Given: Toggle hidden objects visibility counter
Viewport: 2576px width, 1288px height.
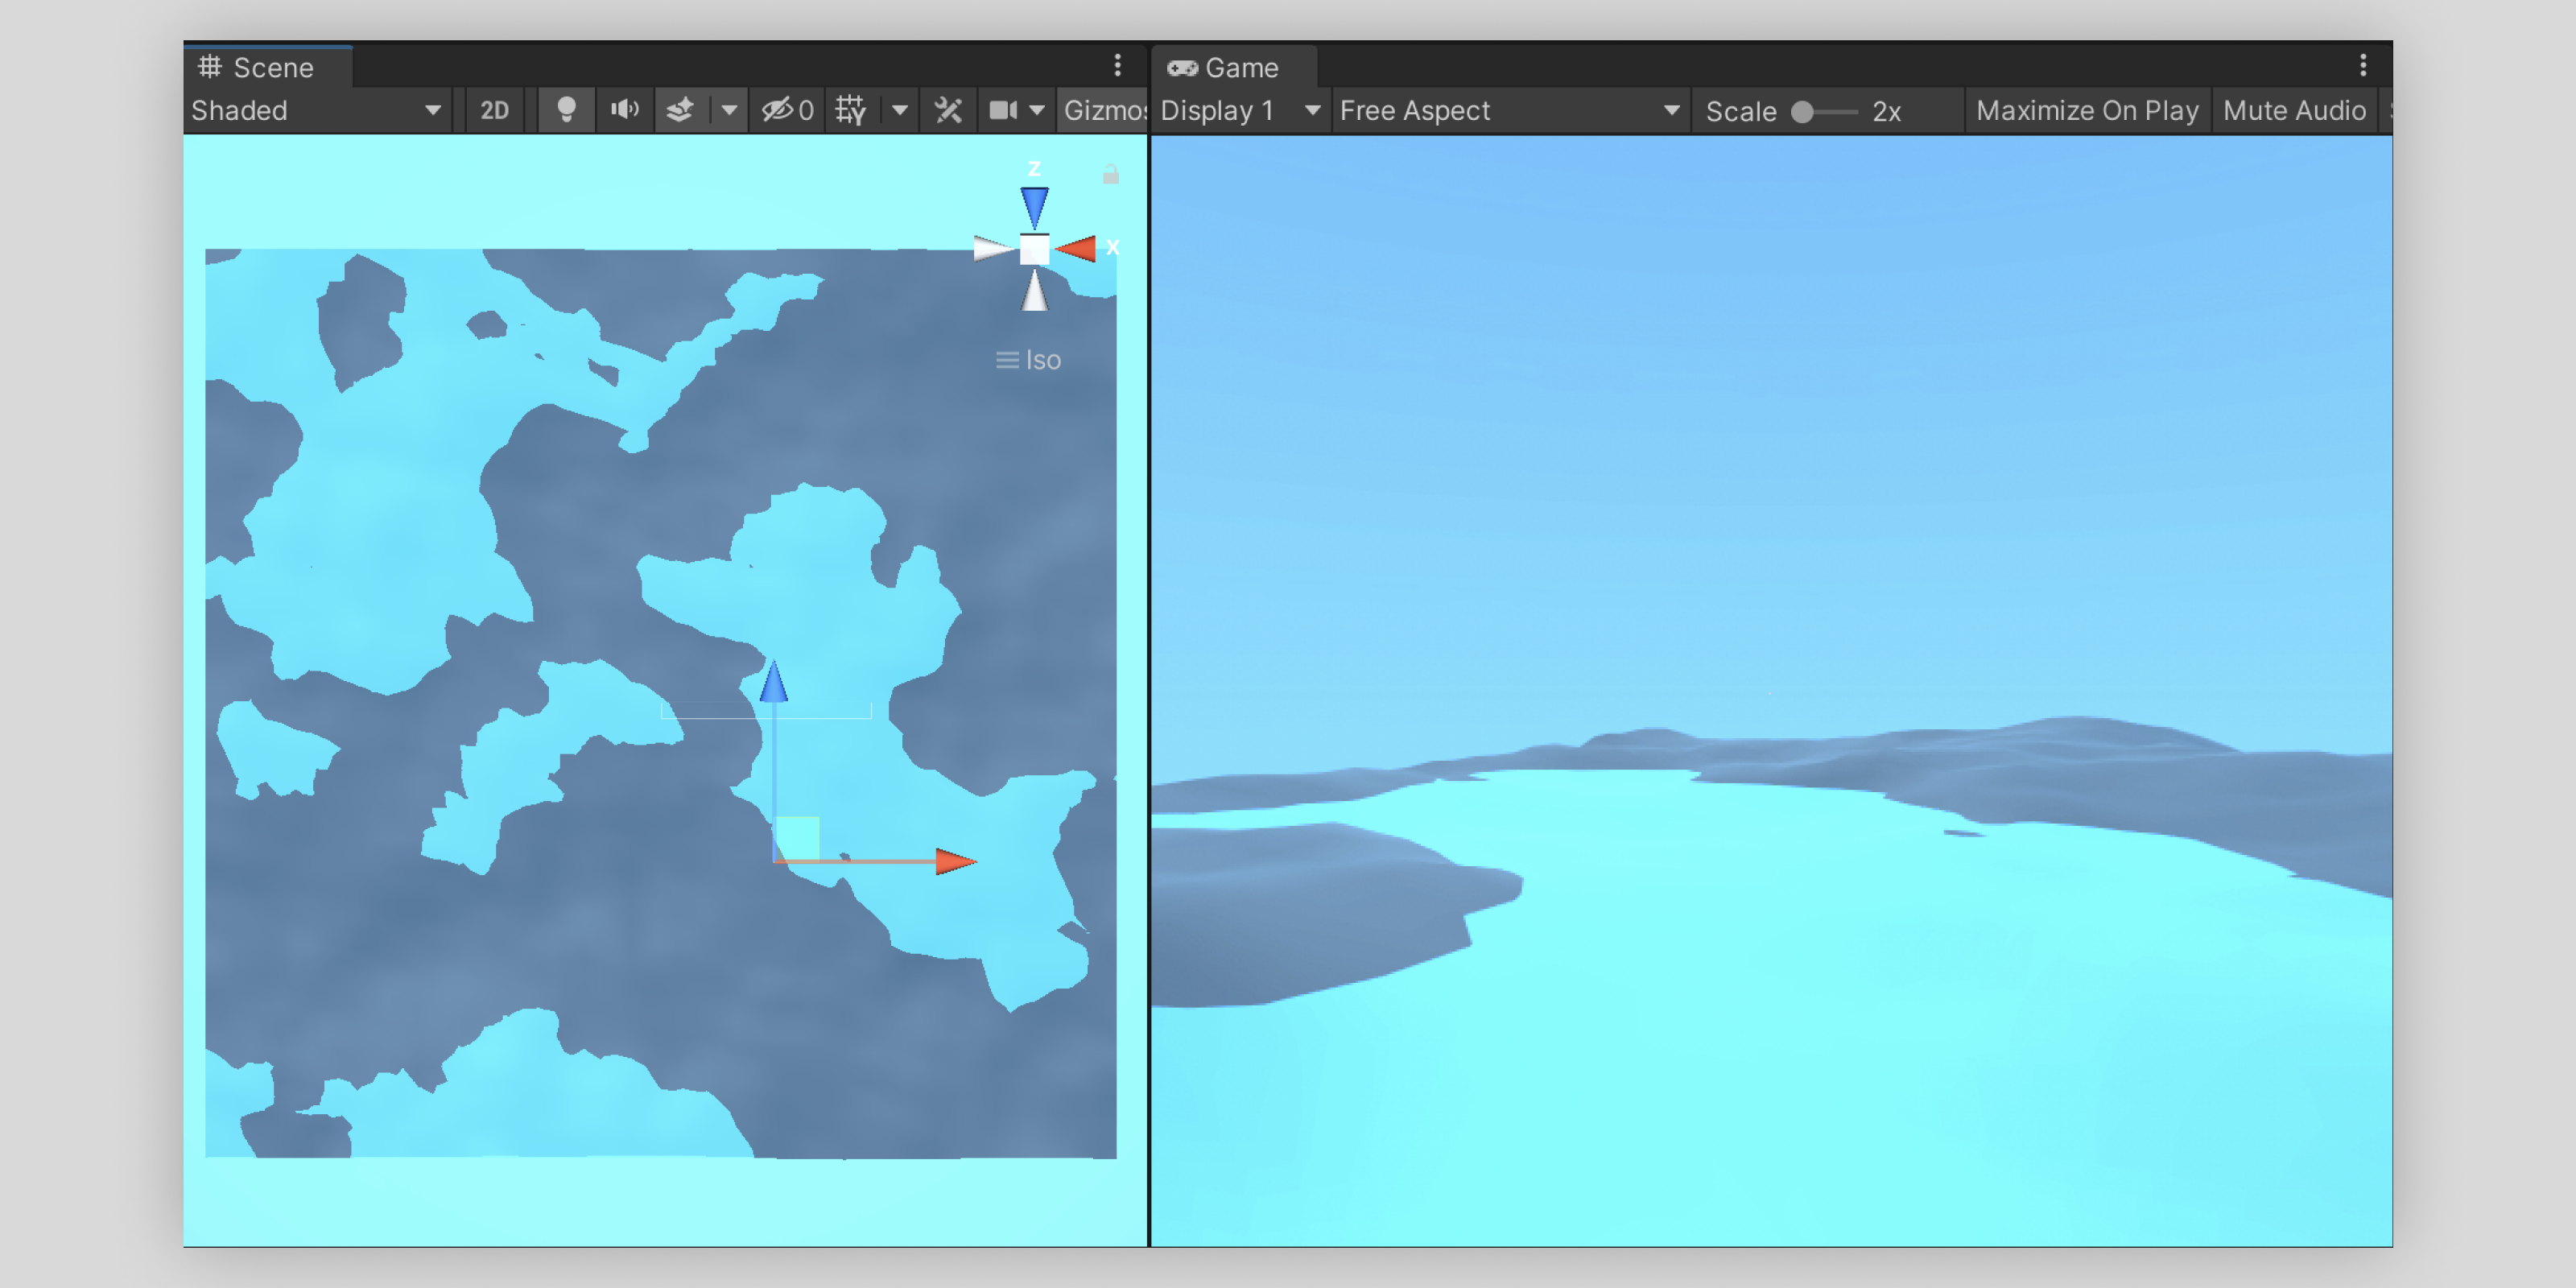Looking at the screenshot, I should [788, 111].
